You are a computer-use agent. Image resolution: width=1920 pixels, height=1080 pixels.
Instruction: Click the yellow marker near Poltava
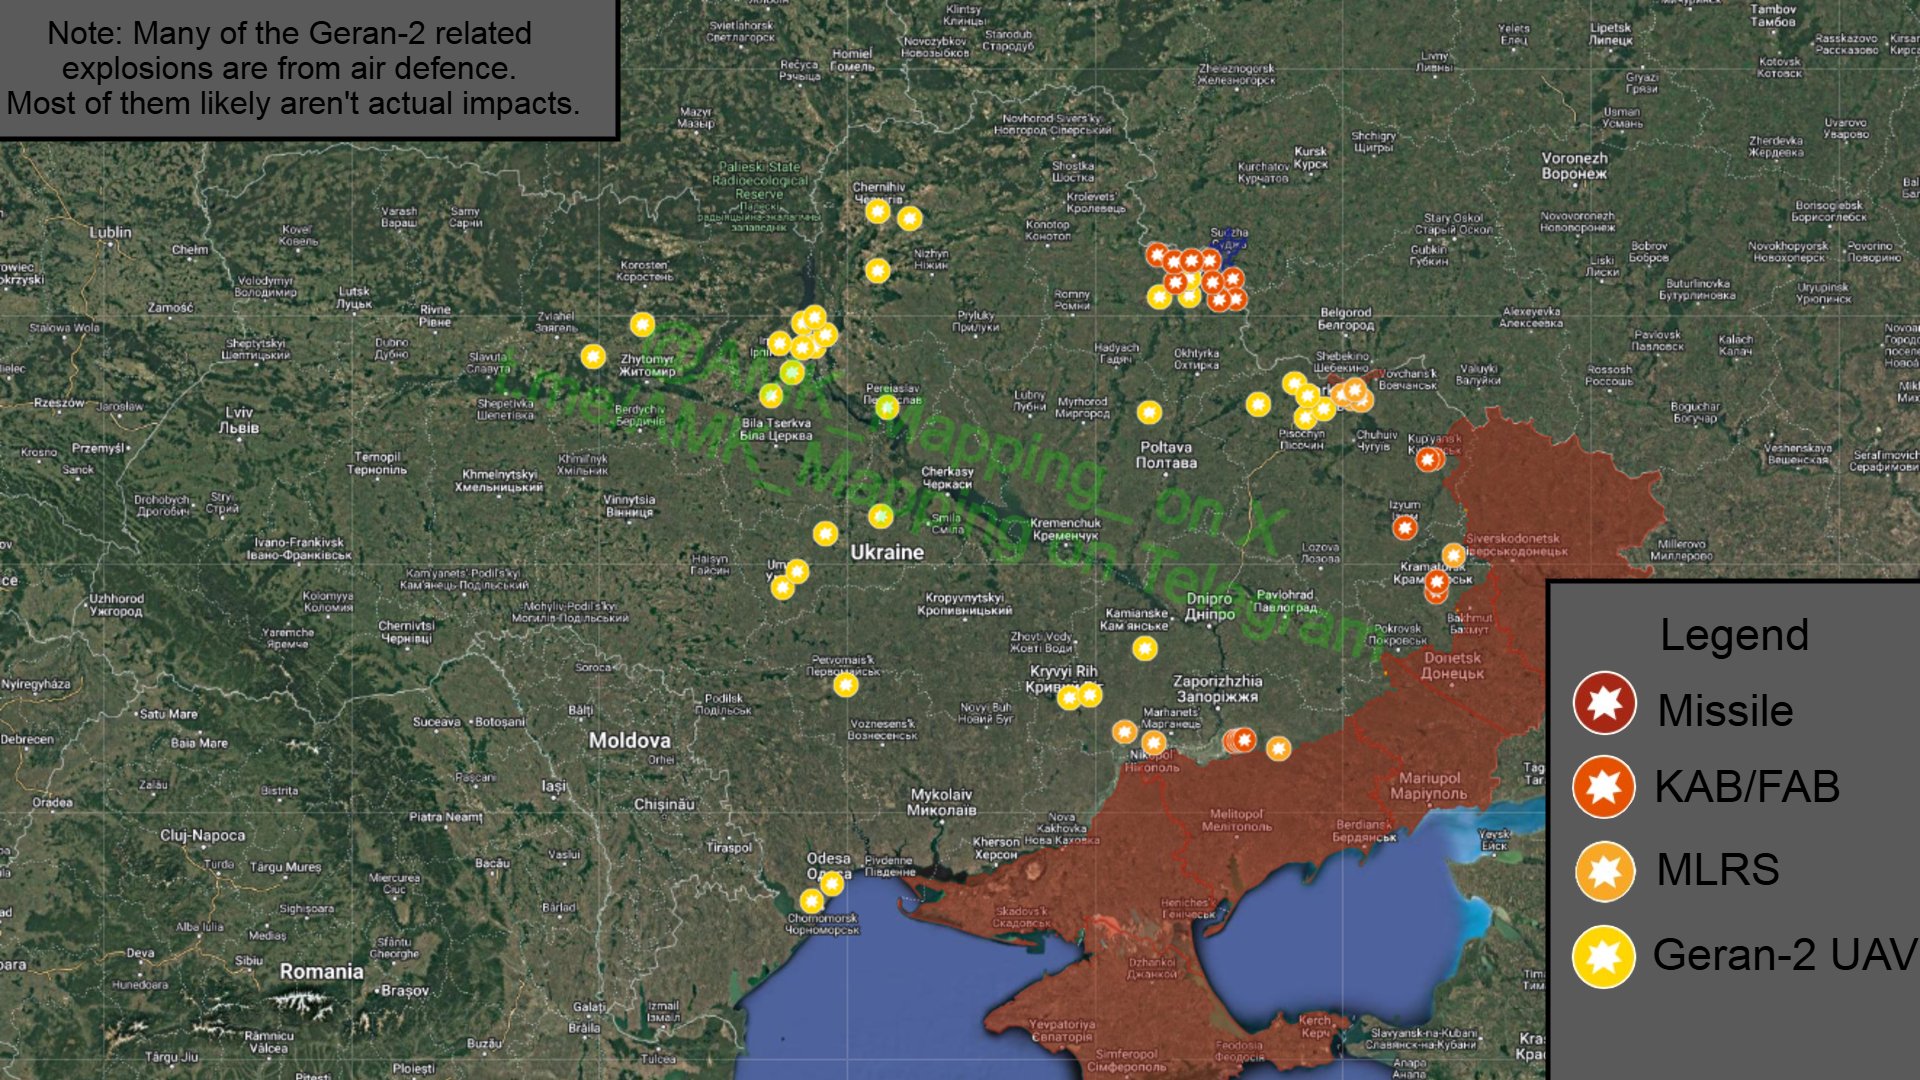[1149, 412]
